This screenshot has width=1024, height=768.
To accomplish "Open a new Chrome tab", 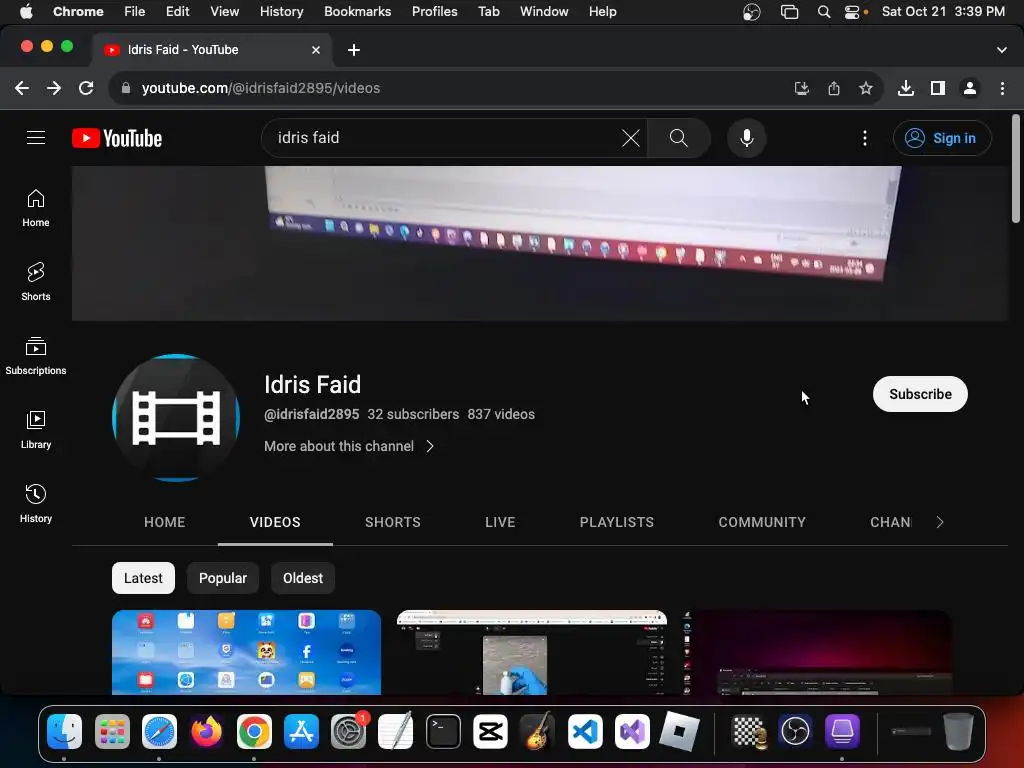I will pos(354,50).
